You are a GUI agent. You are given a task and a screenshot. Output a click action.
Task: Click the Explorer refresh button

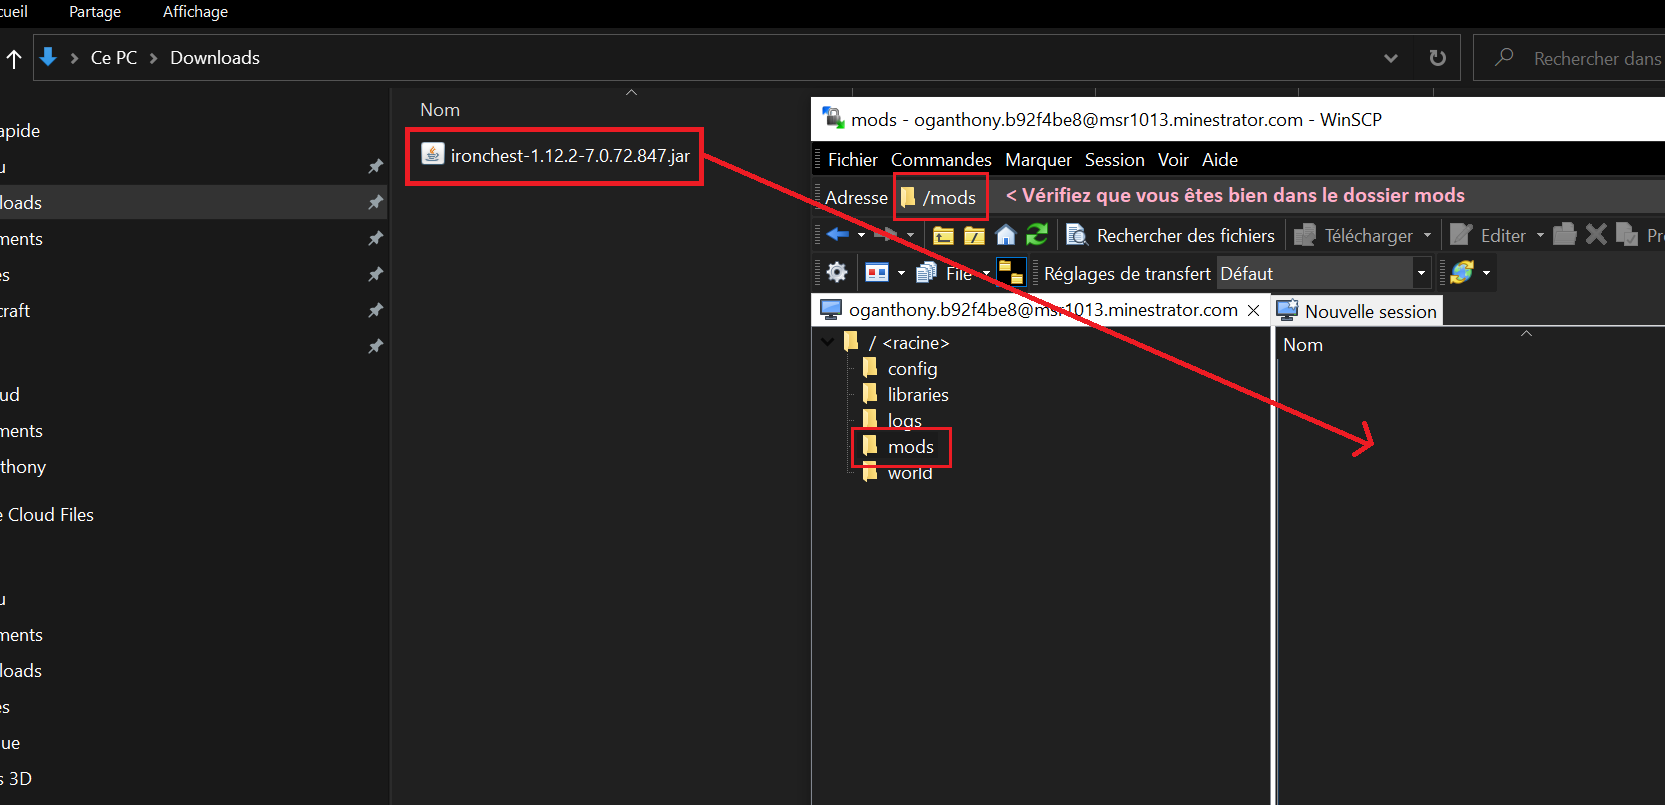(1437, 58)
